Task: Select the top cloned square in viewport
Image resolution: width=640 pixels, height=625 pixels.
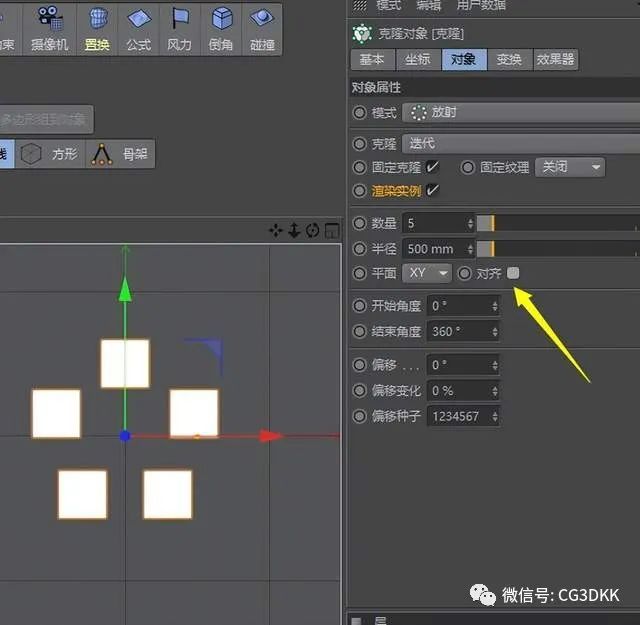Action: [x=125, y=363]
